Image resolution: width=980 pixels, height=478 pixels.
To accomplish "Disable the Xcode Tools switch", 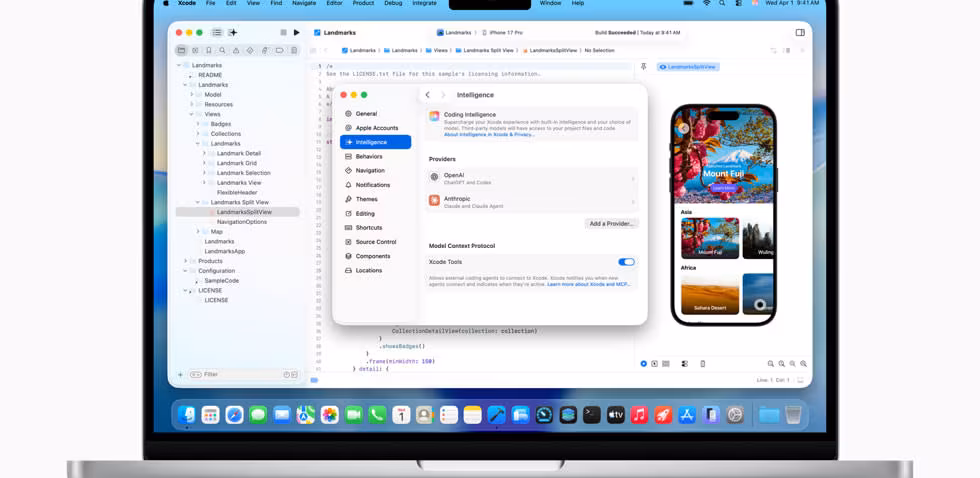I will (x=626, y=262).
